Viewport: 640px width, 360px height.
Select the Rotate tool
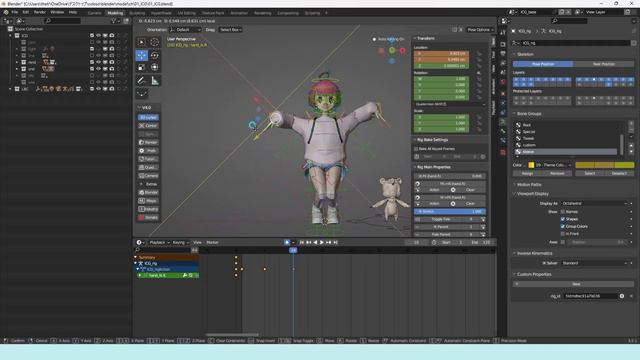coord(155,55)
